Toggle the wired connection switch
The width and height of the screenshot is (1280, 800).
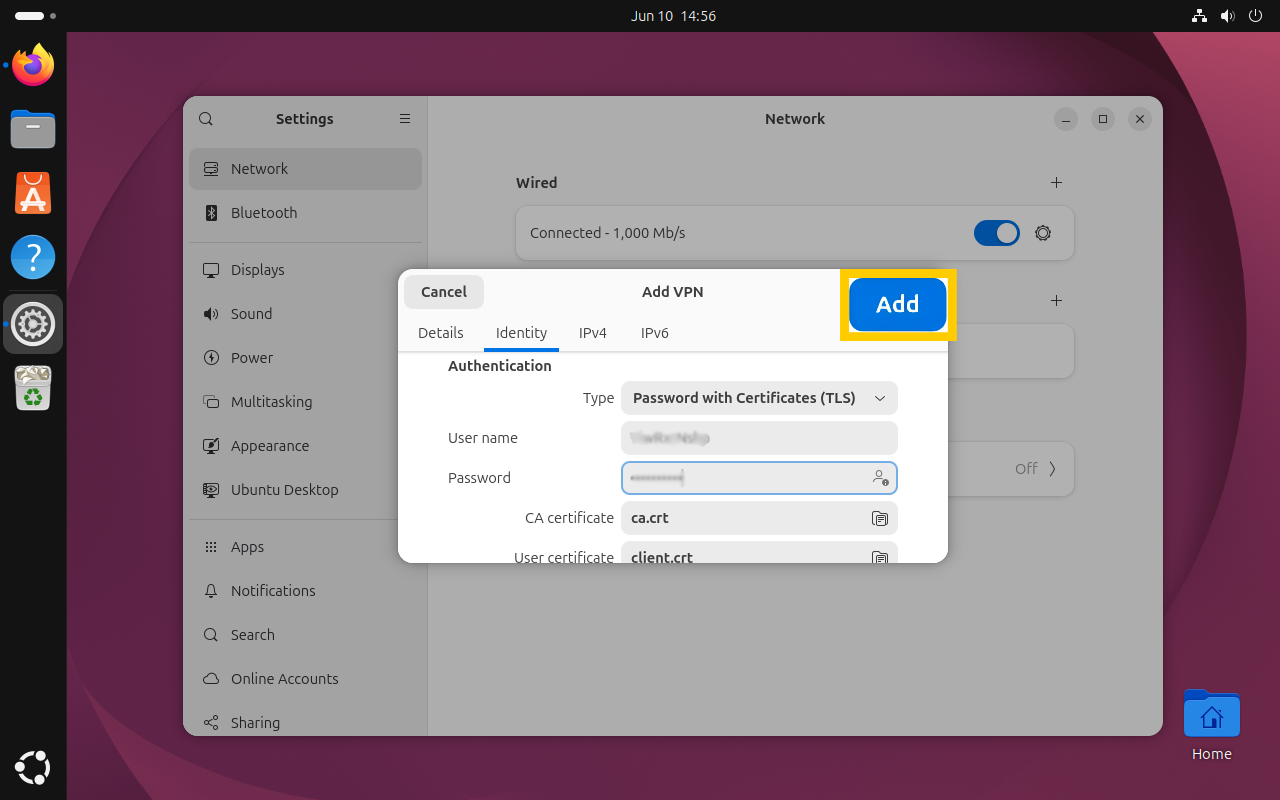996,233
